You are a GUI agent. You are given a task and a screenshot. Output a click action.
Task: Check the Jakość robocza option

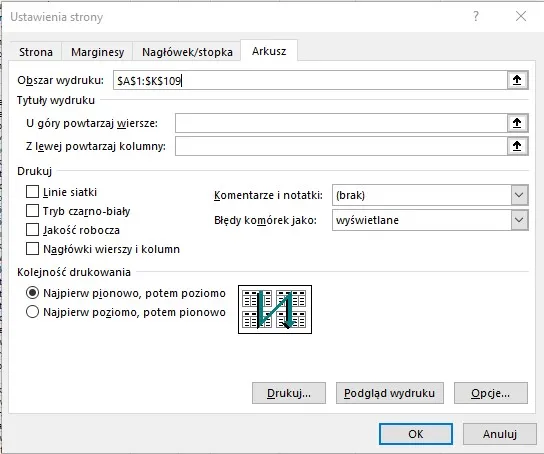coord(32,230)
